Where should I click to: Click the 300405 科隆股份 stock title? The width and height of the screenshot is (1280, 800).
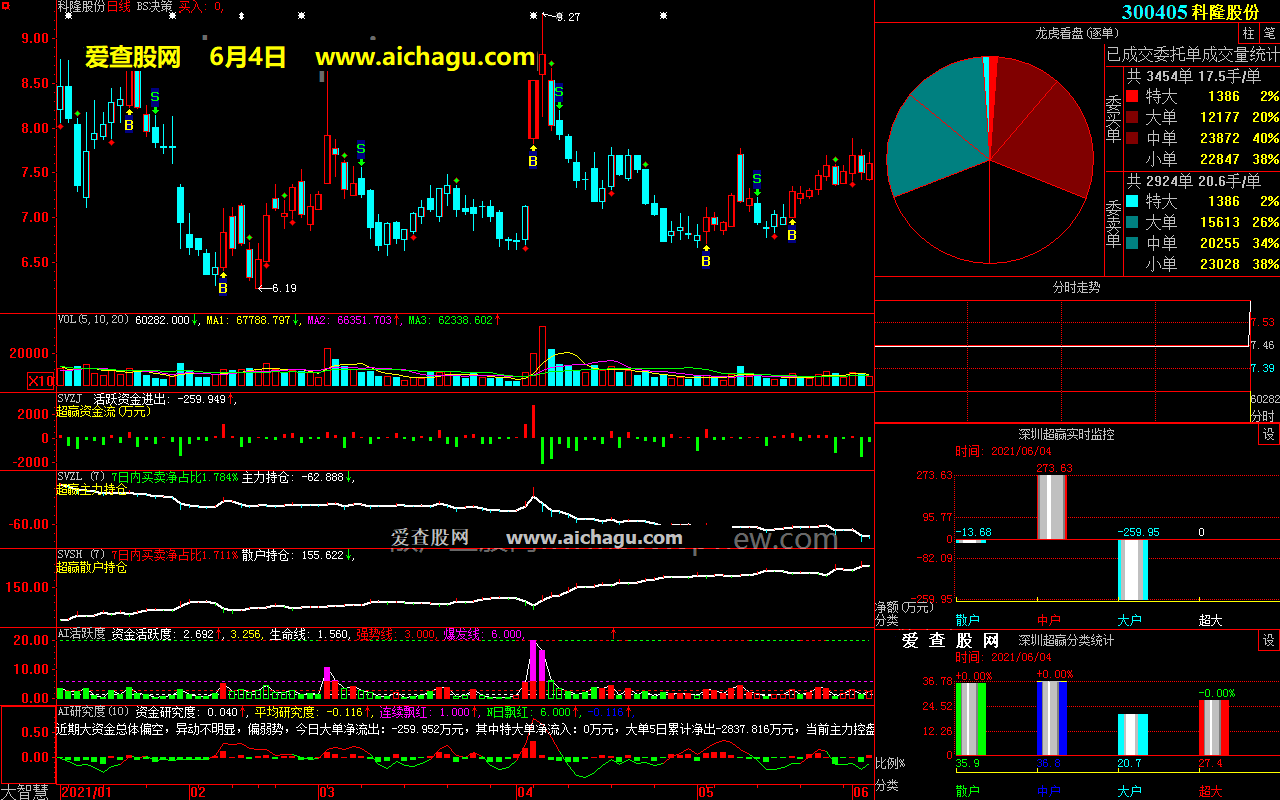click(x=1190, y=12)
